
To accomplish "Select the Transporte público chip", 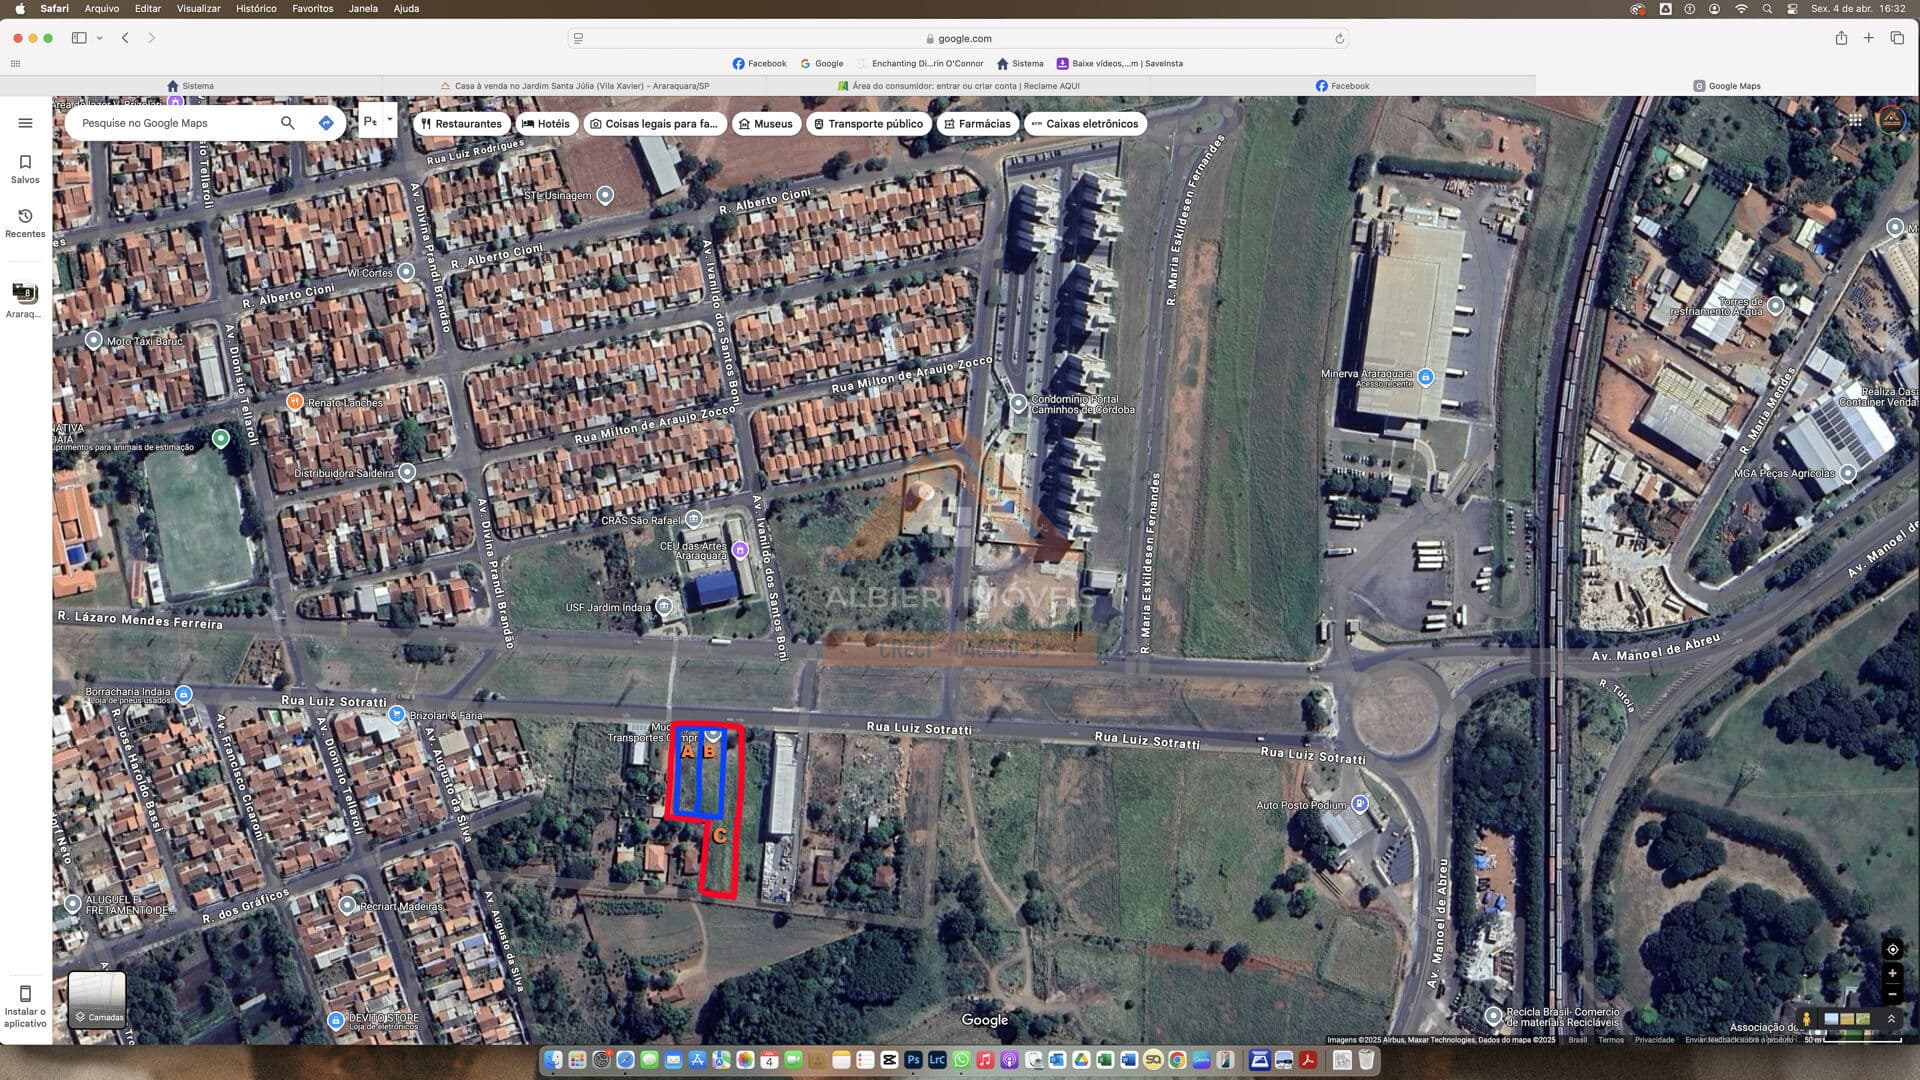I will pyautogui.click(x=868, y=124).
